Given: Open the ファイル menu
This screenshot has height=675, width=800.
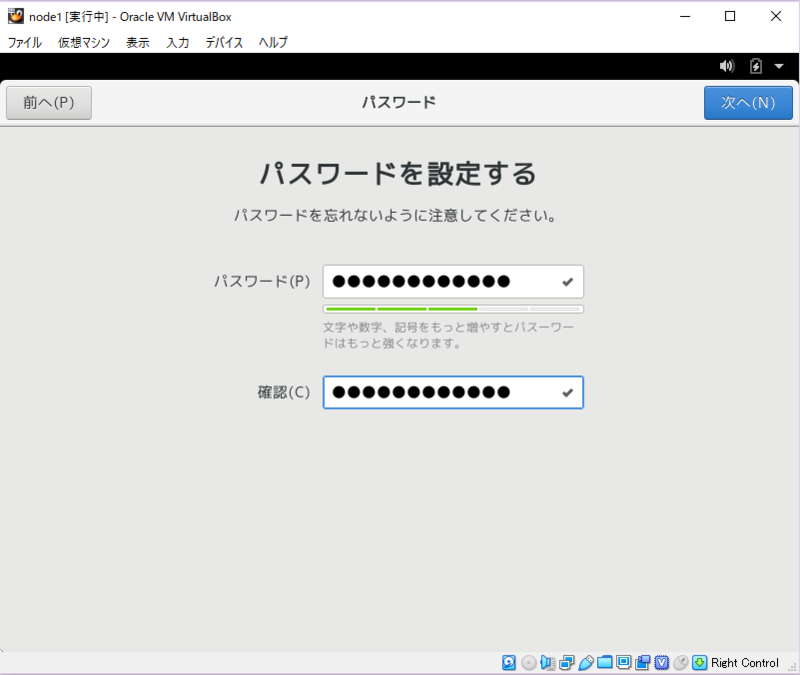Looking at the screenshot, I should click(24, 42).
